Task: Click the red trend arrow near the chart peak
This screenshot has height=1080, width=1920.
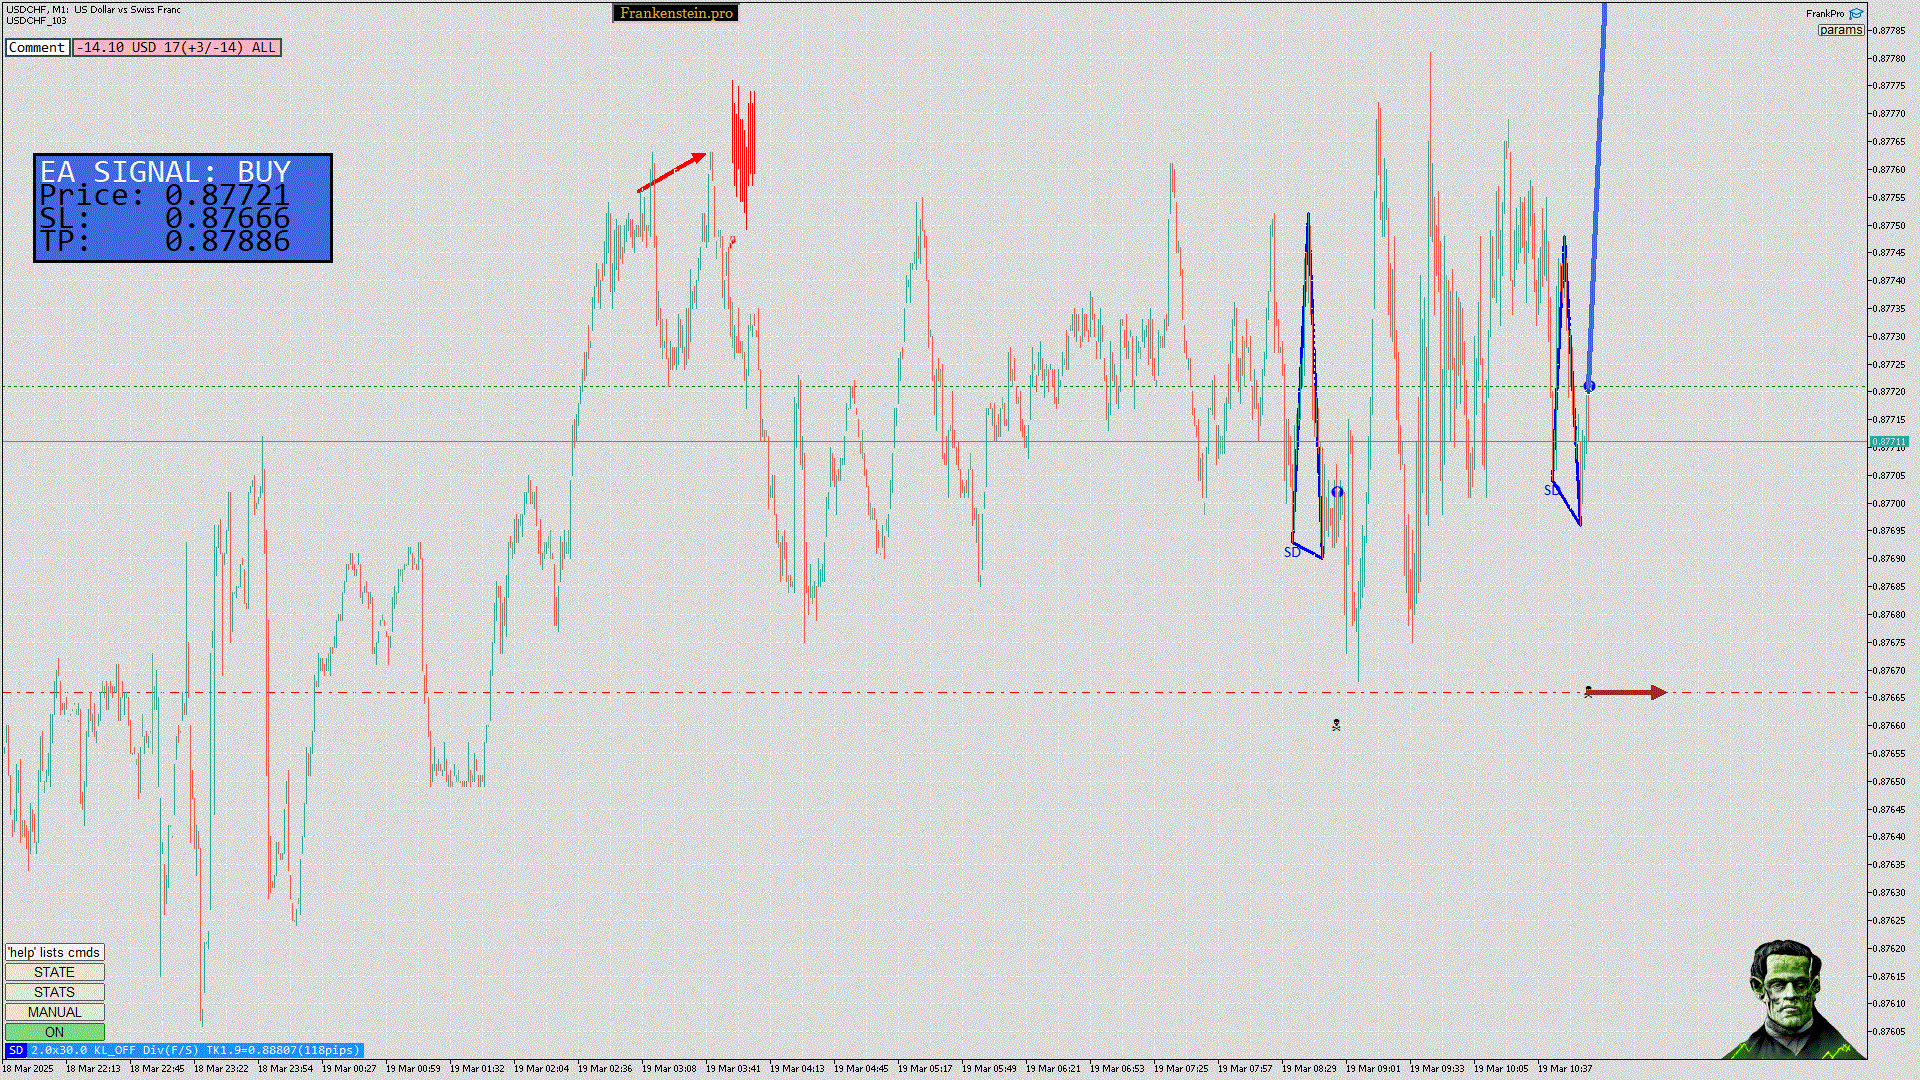Action: coord(672,172)
